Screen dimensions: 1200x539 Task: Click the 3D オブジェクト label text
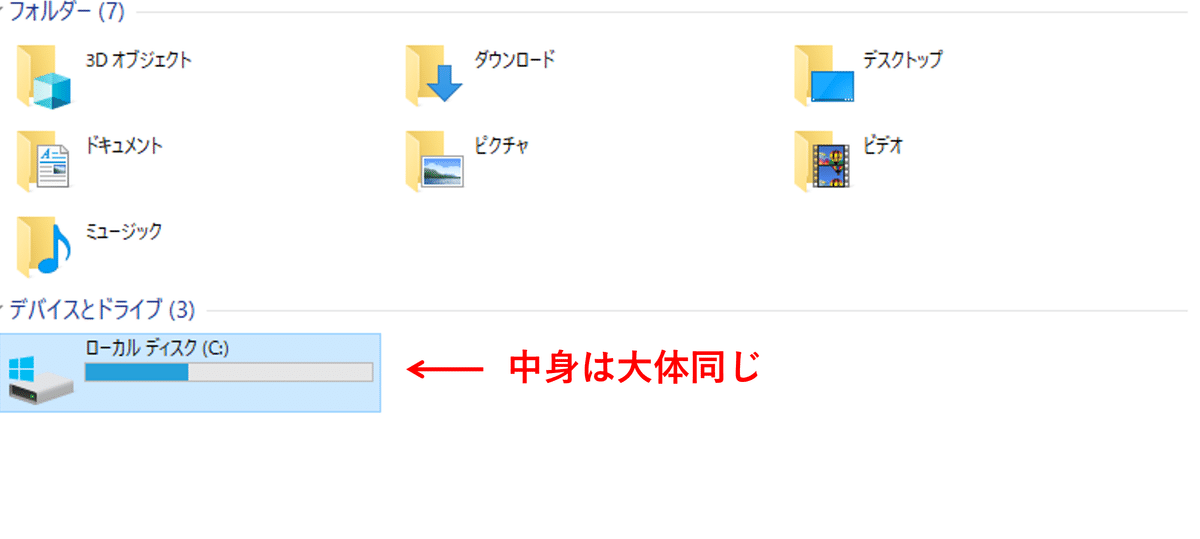tap(138, 60)
